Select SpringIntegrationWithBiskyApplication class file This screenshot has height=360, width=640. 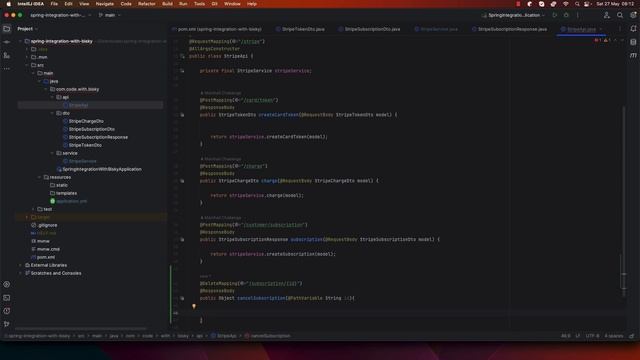pyautogui.click(x=102, y=169)
